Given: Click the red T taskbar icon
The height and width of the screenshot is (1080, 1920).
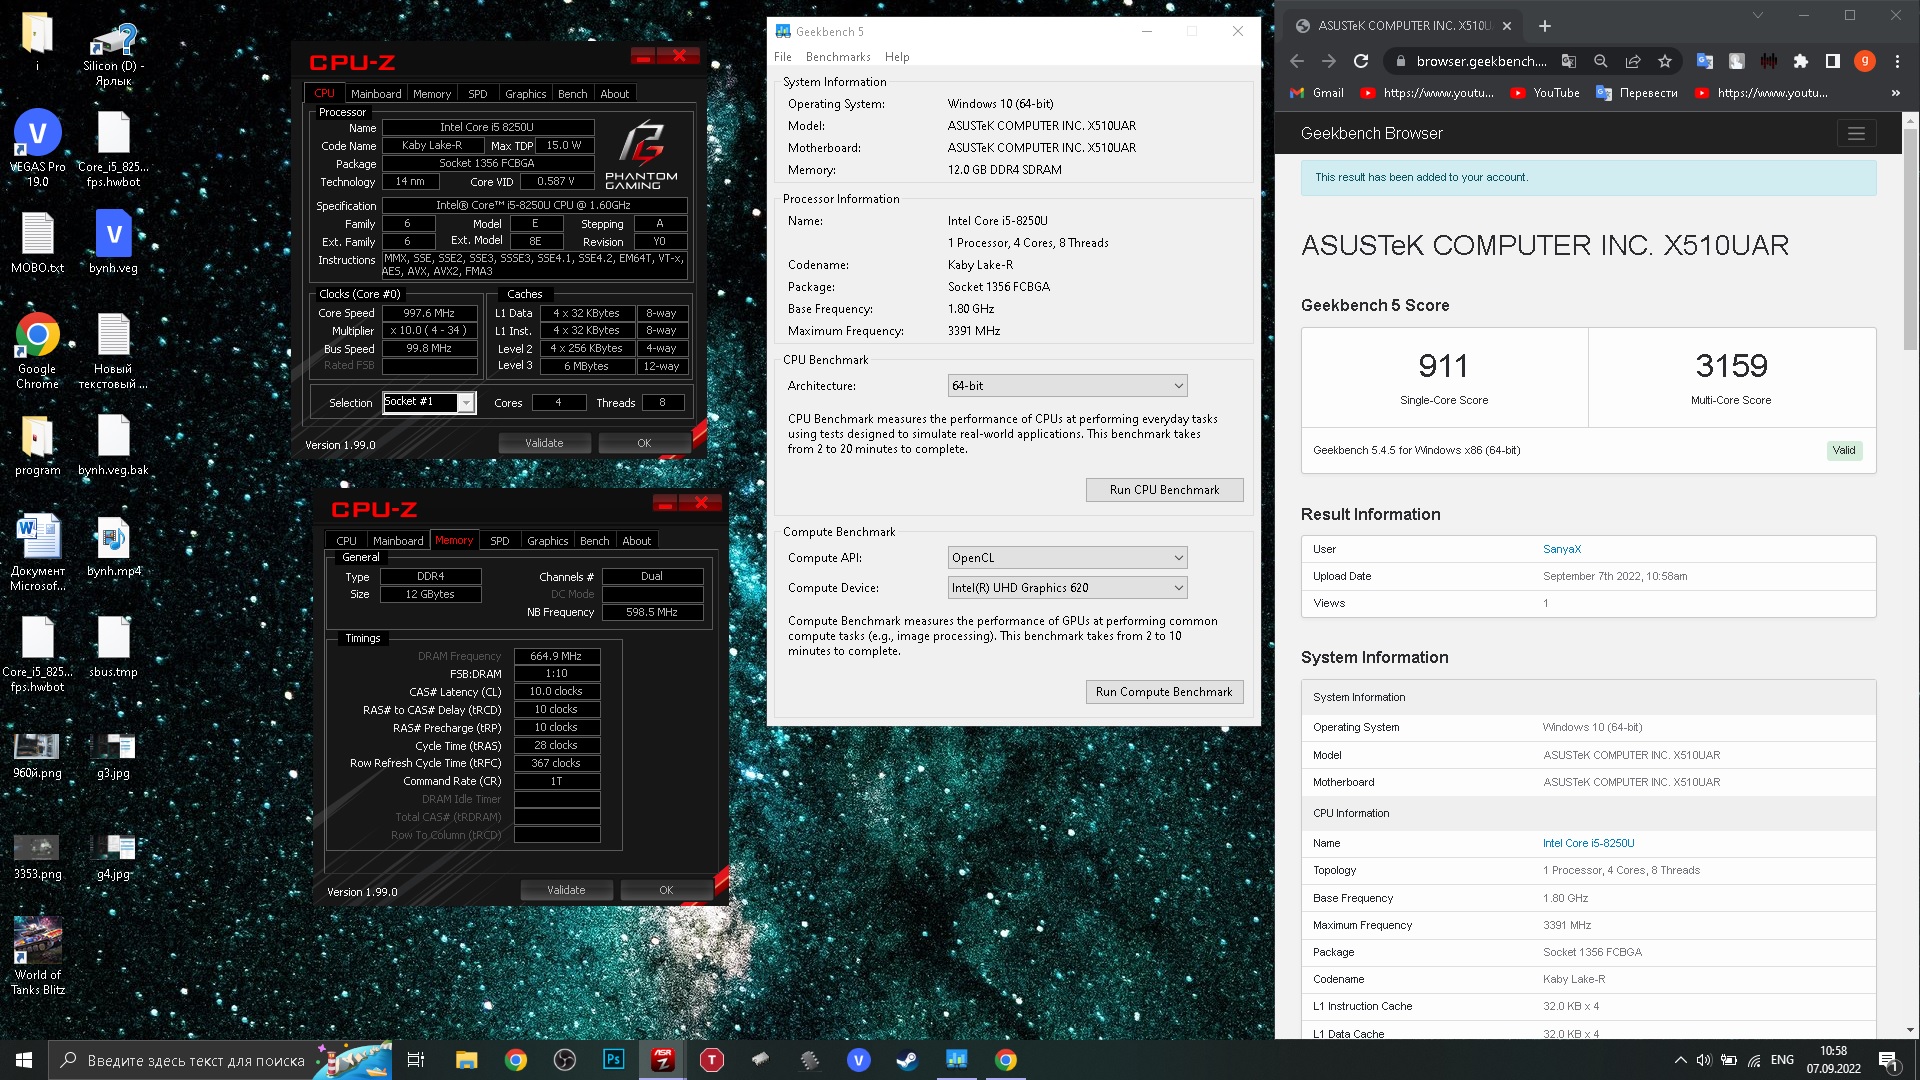Looking at the screenshot, I should coord(712,1060).
